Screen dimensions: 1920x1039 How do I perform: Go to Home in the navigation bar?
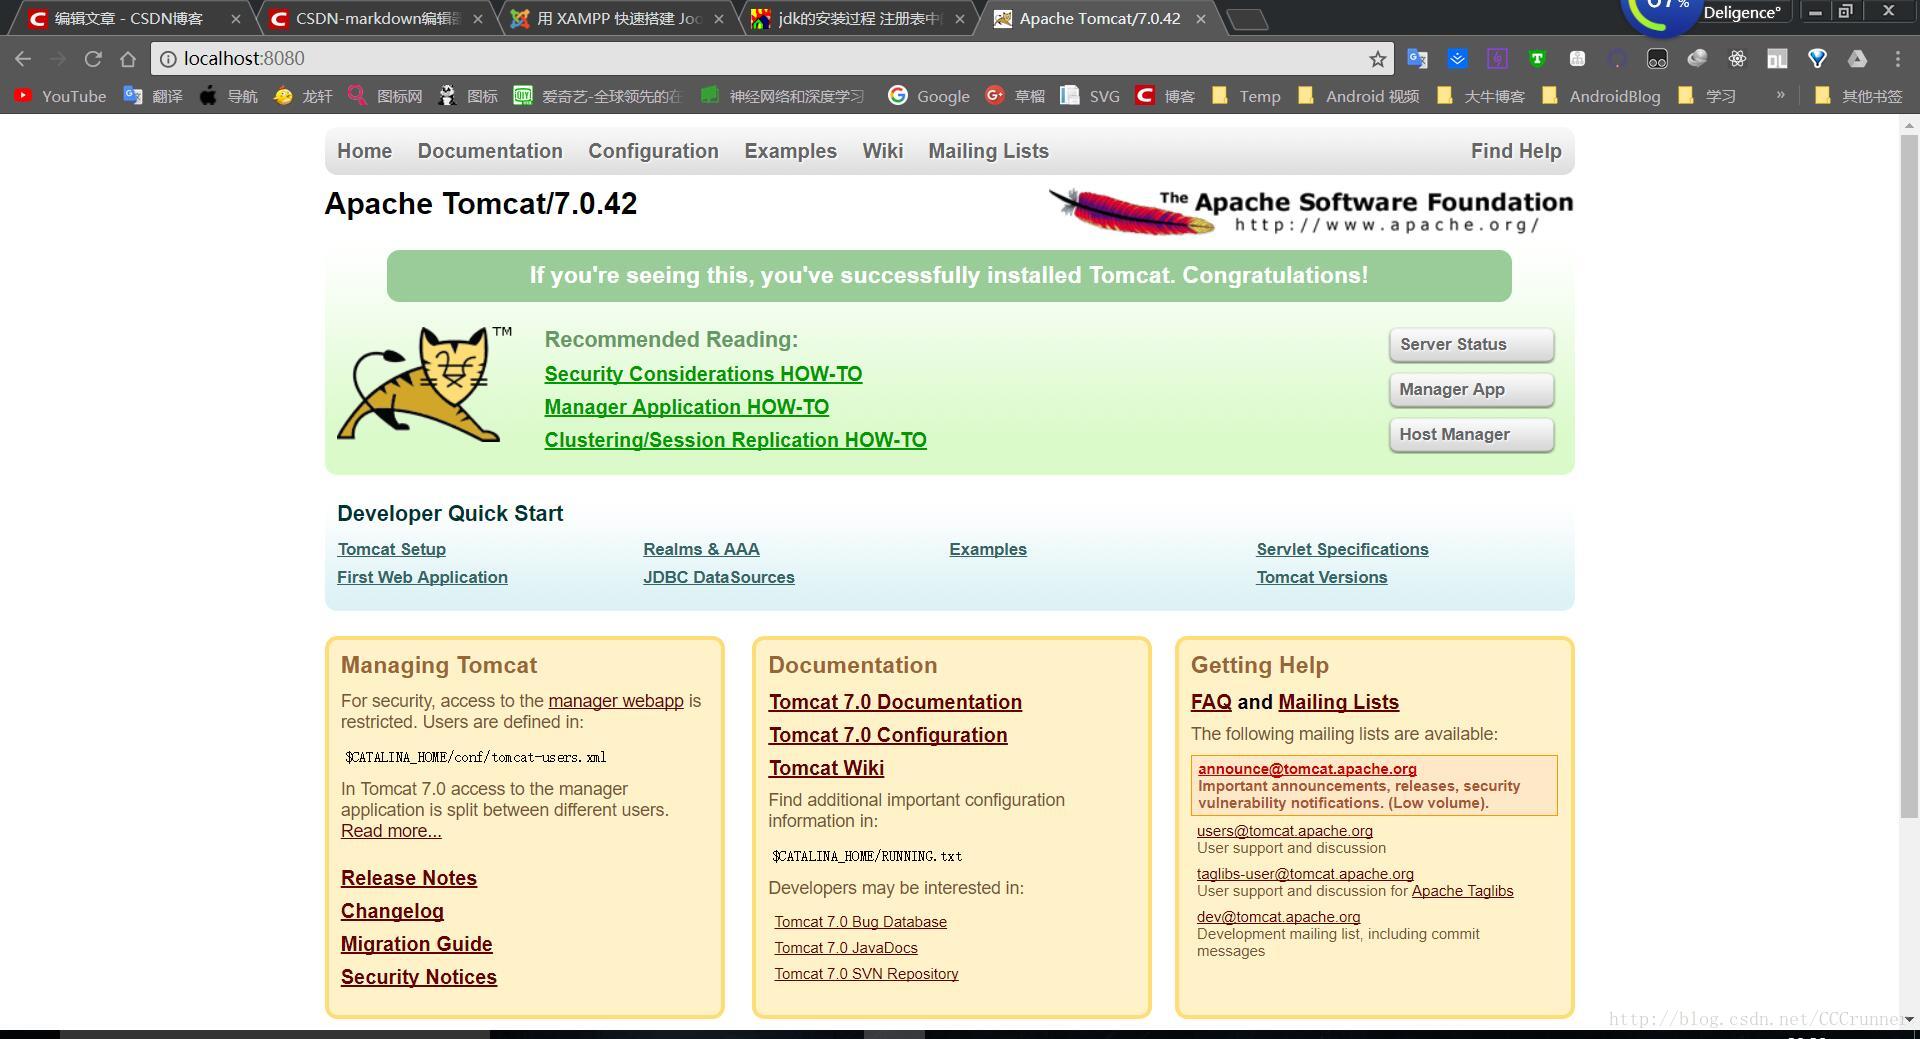click(x=364, y=151)
